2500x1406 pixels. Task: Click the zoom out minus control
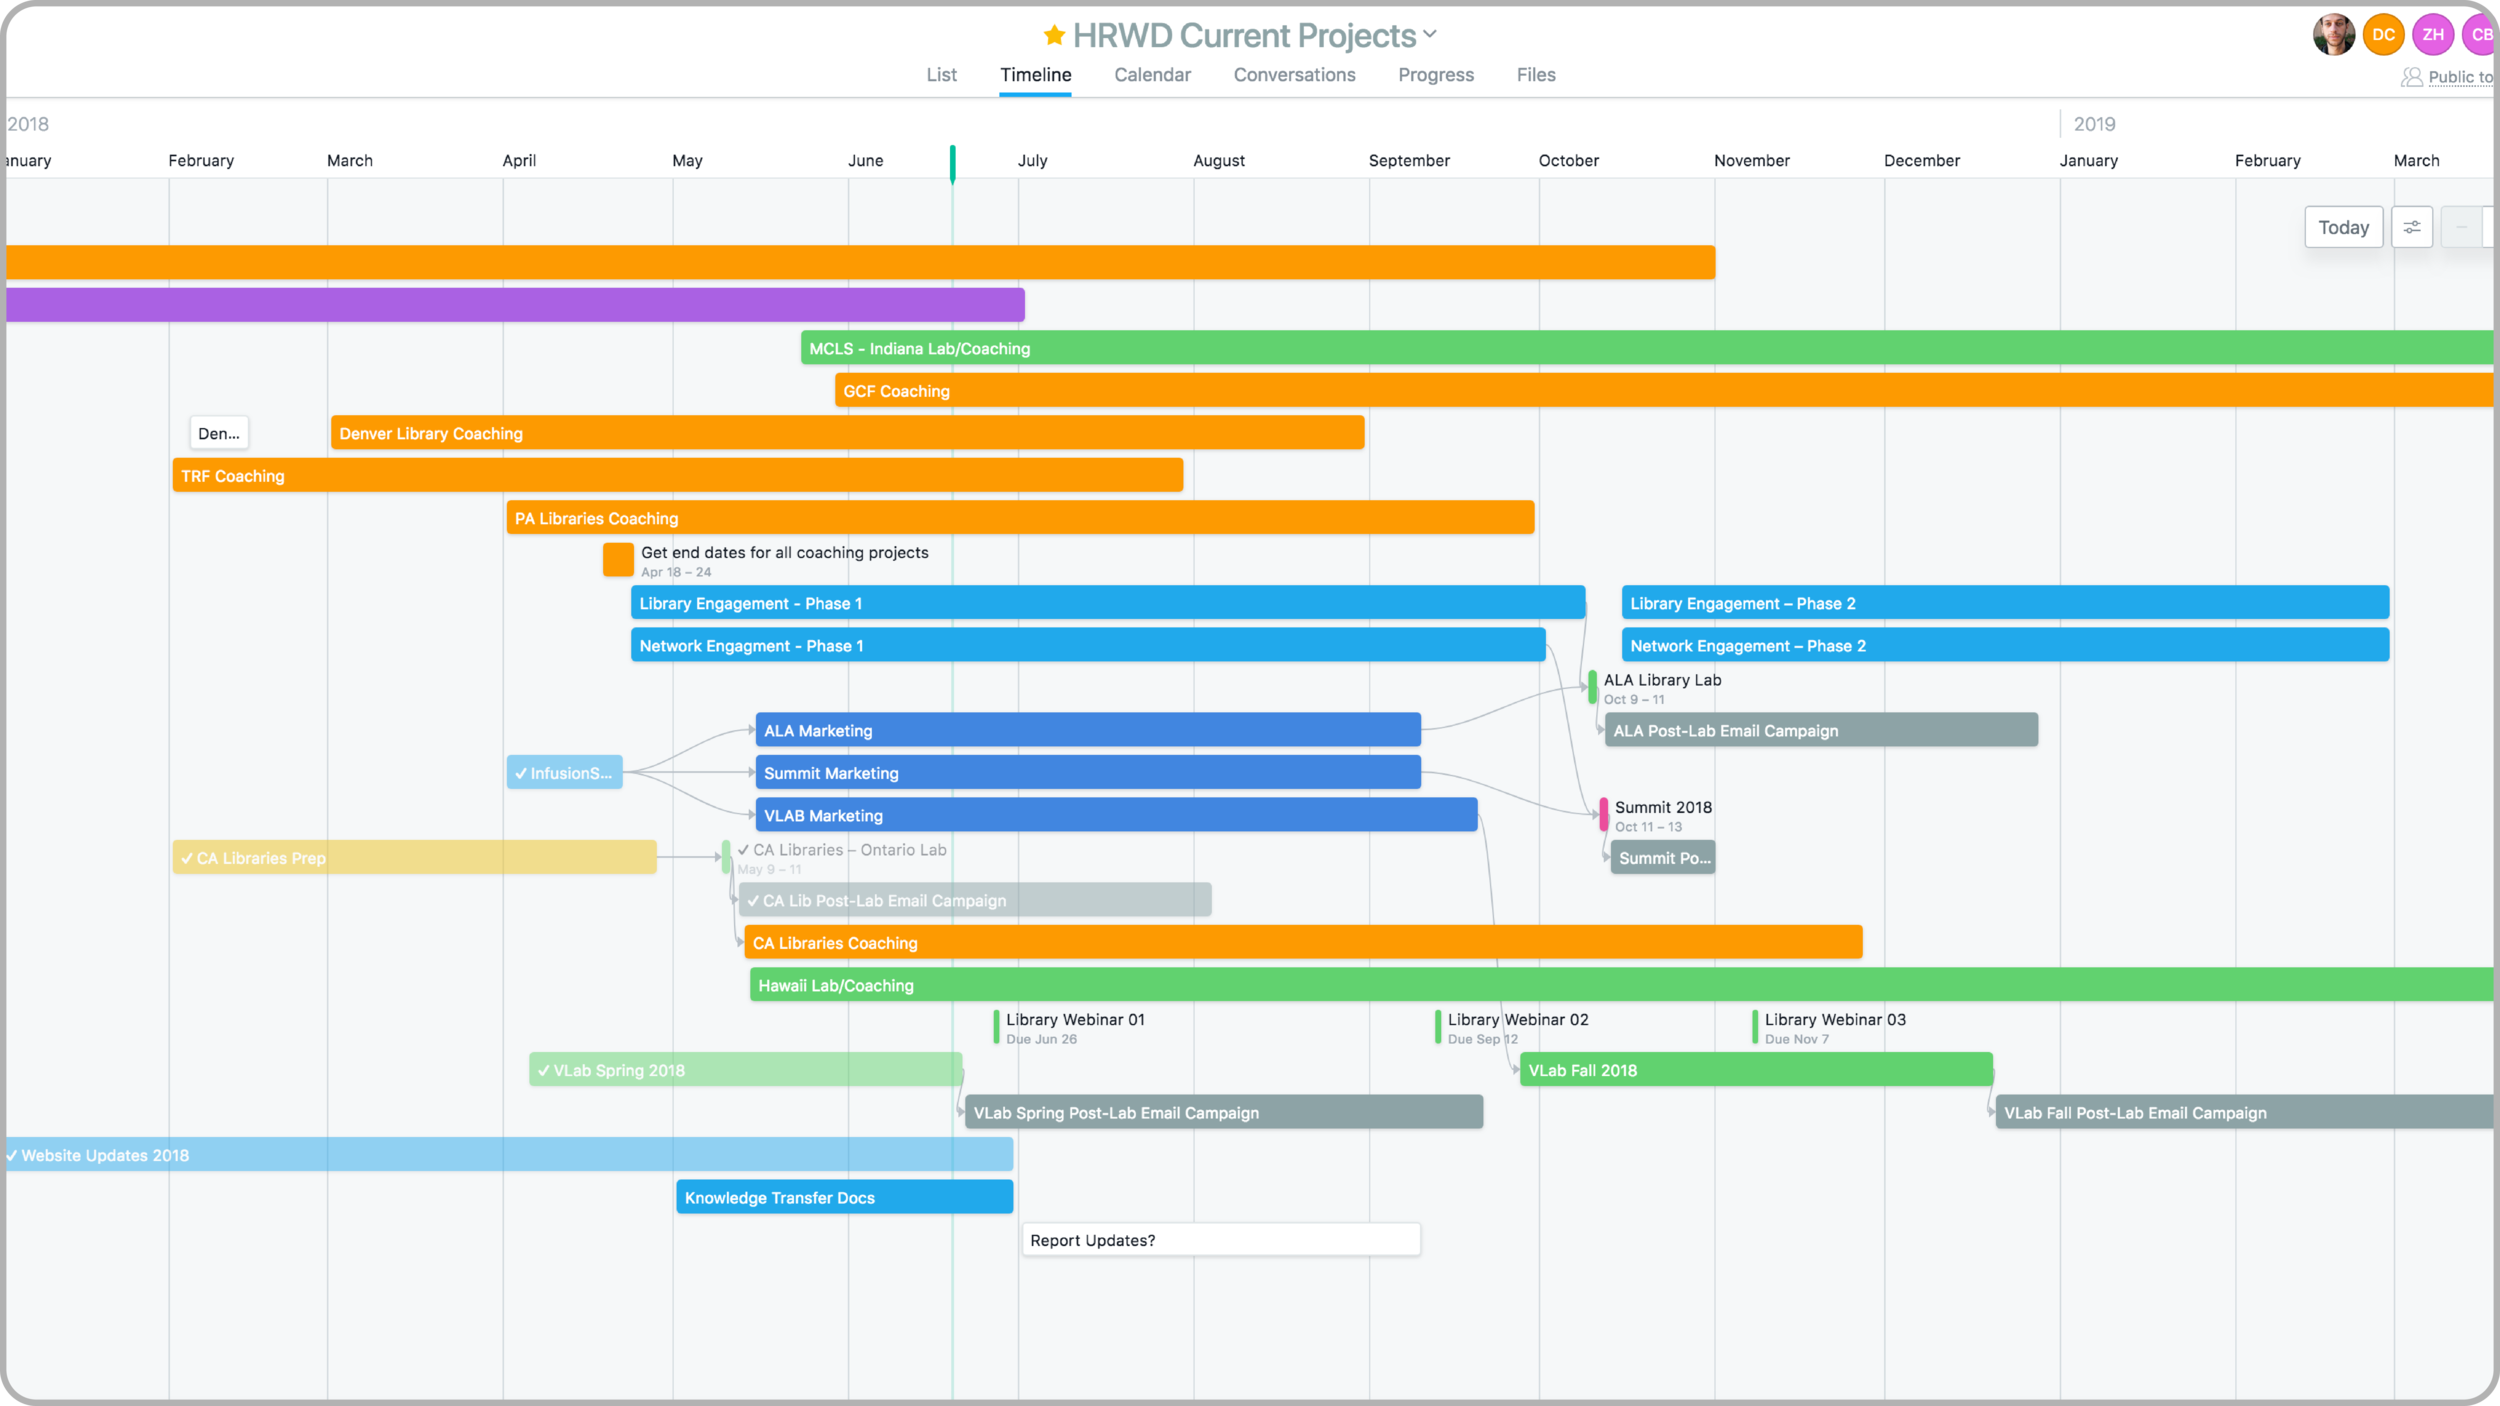click(2463, 227)
